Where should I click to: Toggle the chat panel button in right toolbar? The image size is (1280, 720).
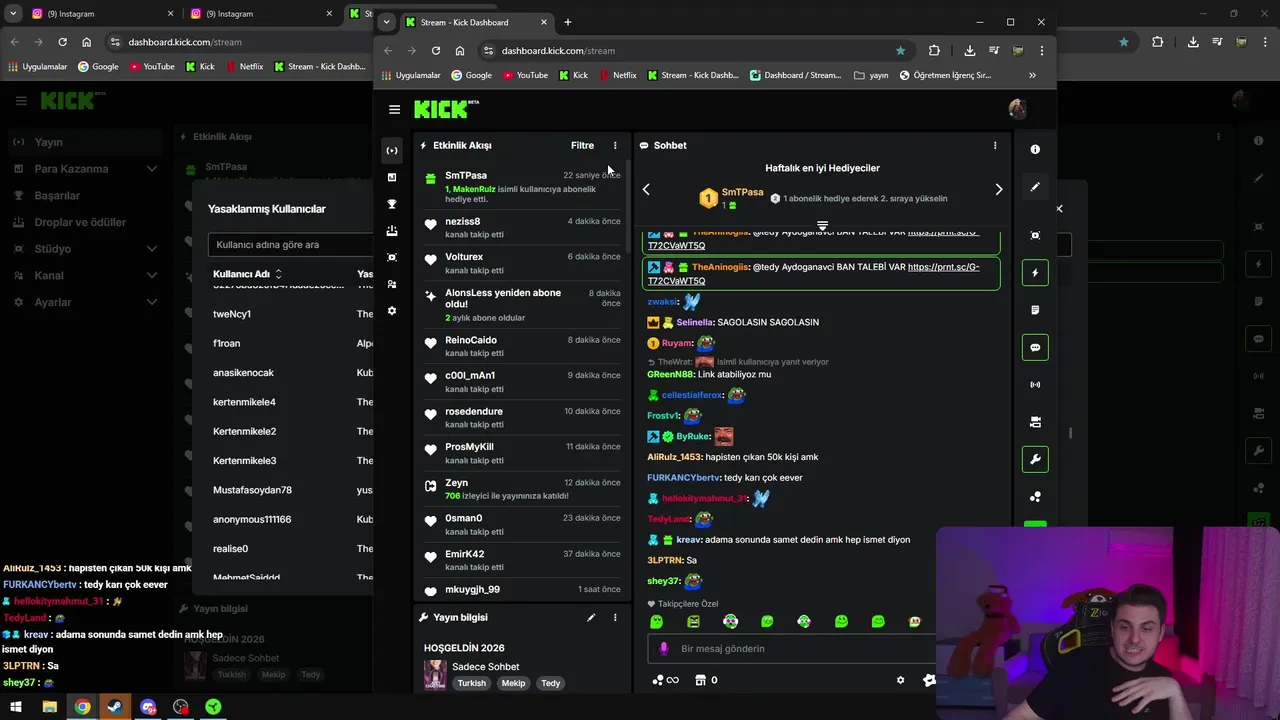(x=1035, y=347)
